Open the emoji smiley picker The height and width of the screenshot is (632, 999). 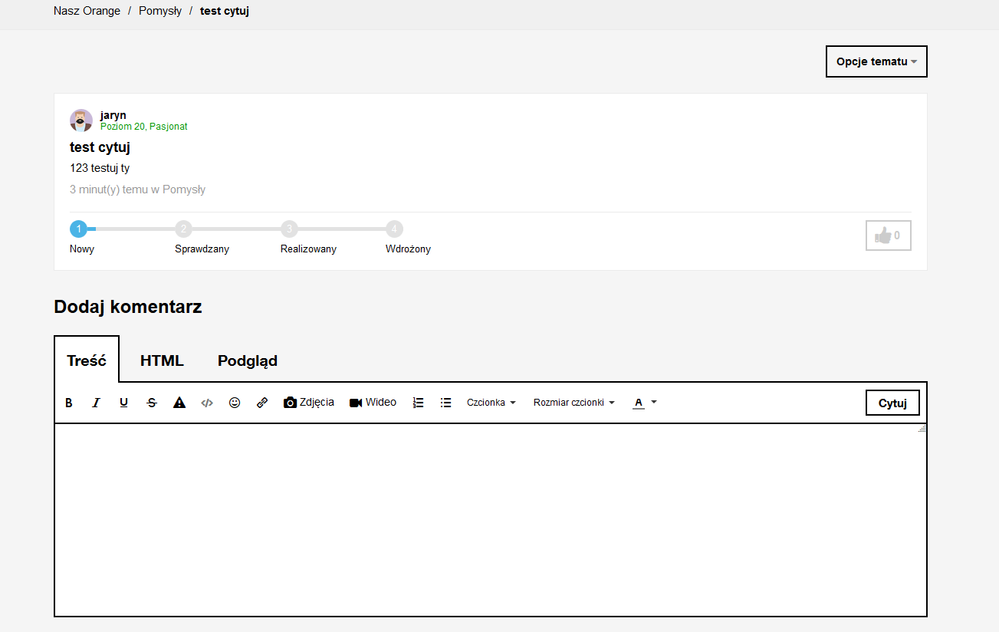coord(235,403)
